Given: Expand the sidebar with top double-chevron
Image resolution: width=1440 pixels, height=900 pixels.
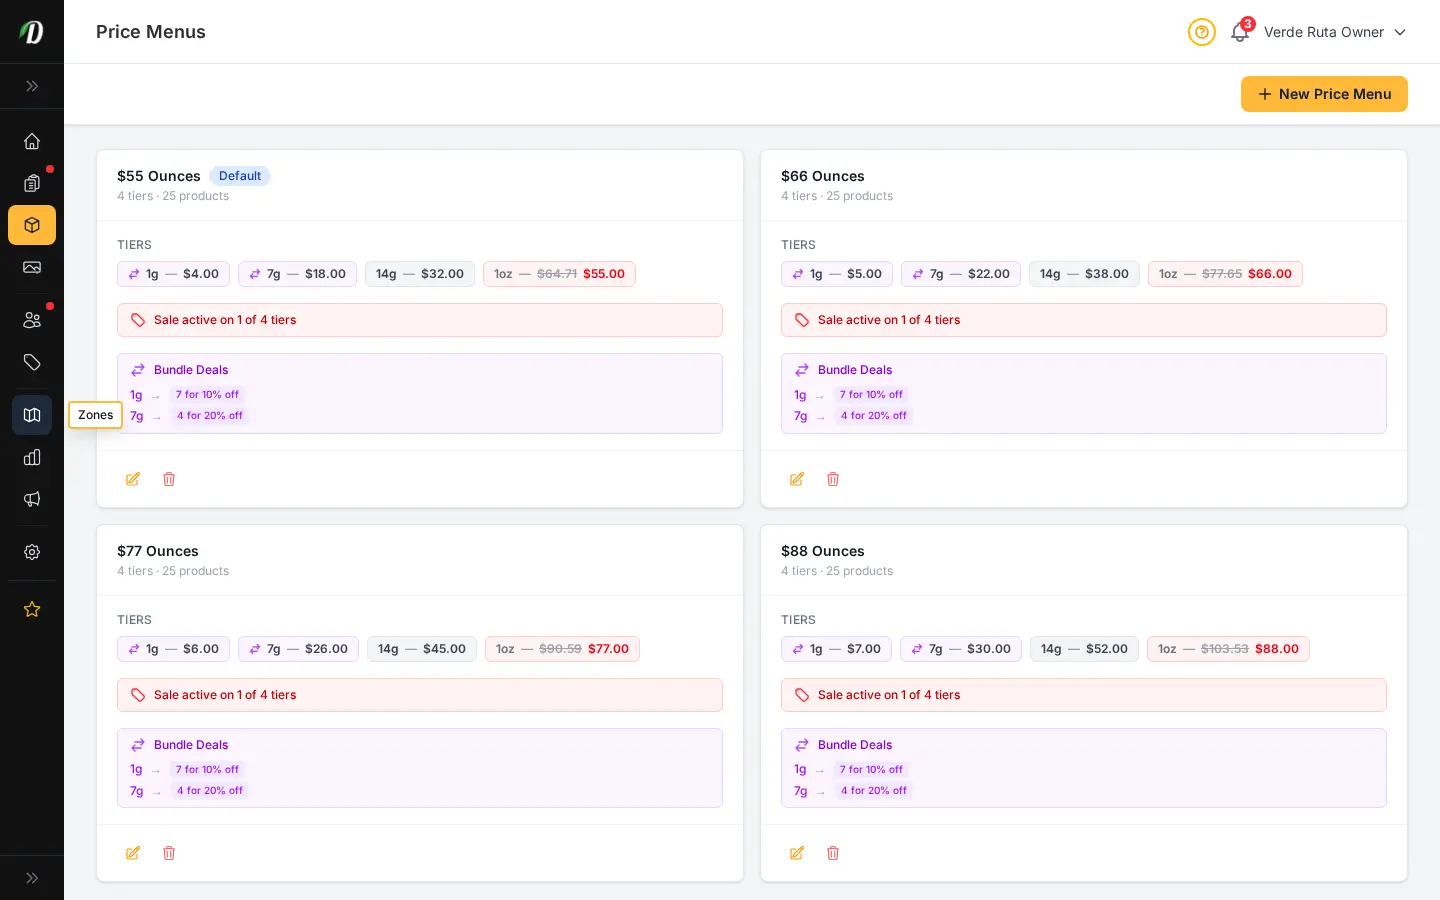Looking at the screenshot, I should point(32,86).
